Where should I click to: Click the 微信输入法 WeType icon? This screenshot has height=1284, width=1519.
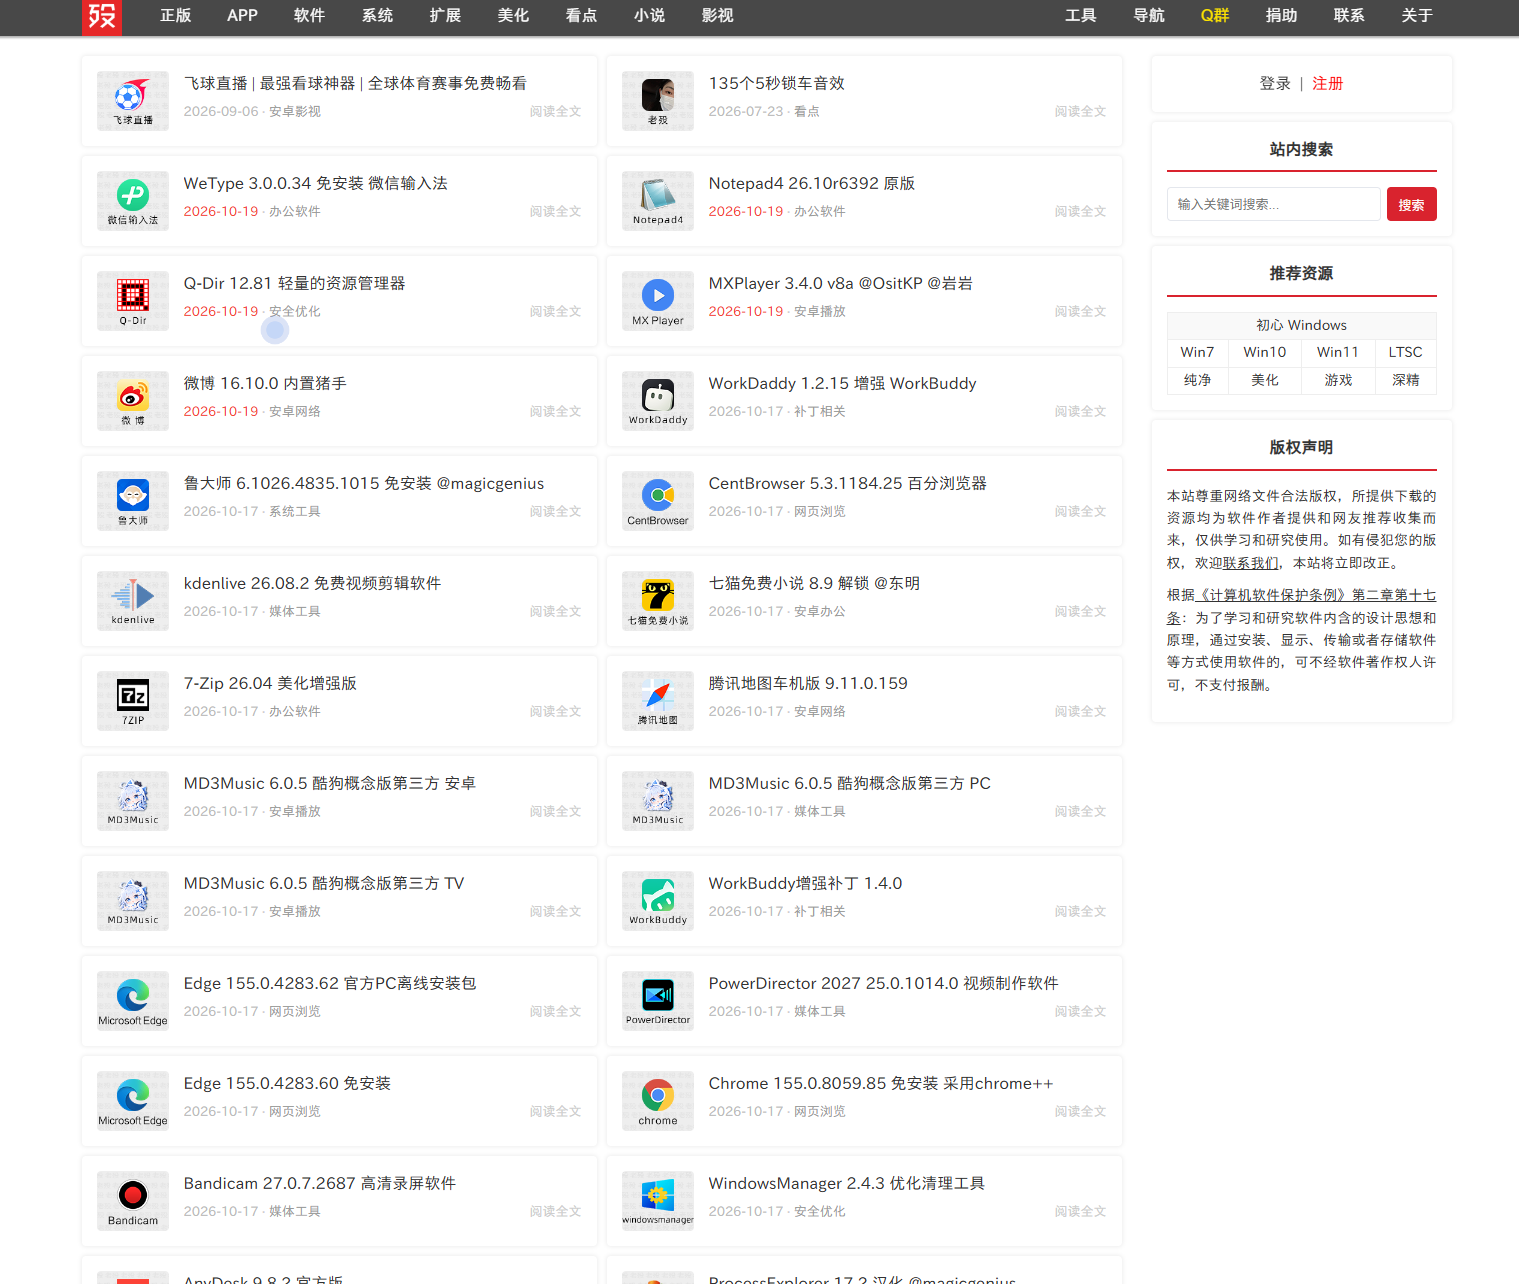(x=133, y=201)
